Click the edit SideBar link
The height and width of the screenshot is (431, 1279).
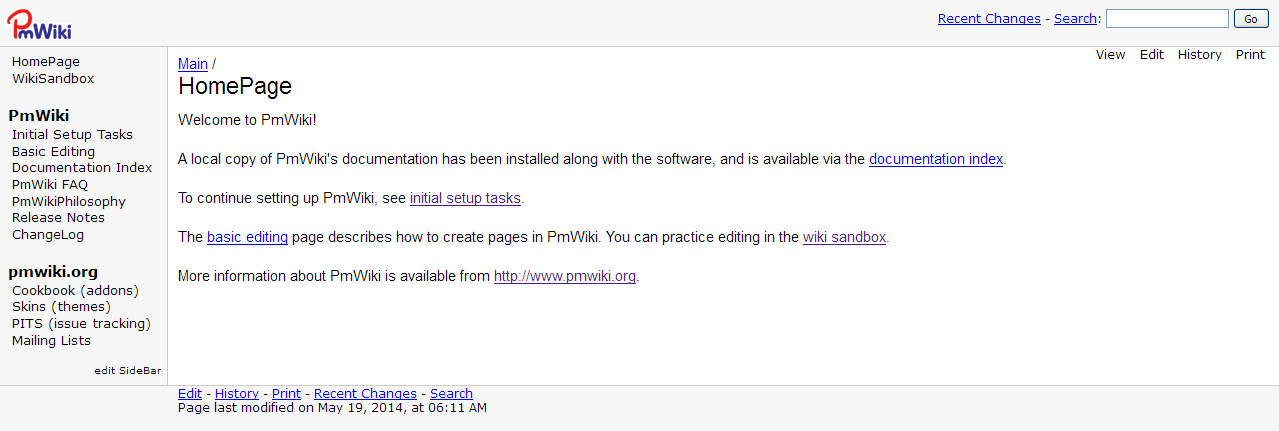pos(128,371)
